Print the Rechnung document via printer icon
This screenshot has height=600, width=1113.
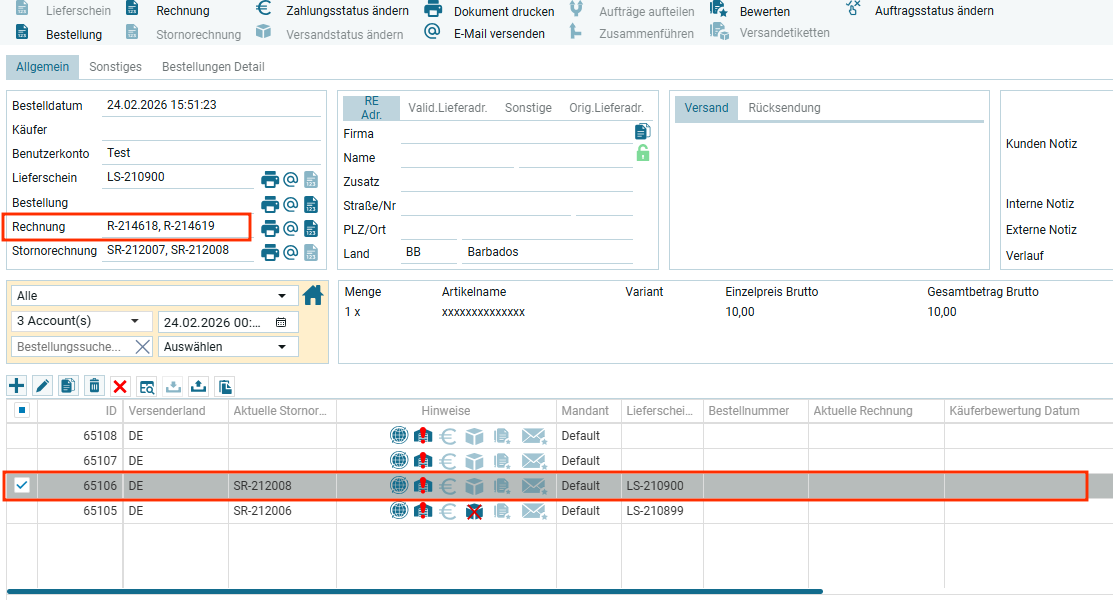click(x=270, y=228)
